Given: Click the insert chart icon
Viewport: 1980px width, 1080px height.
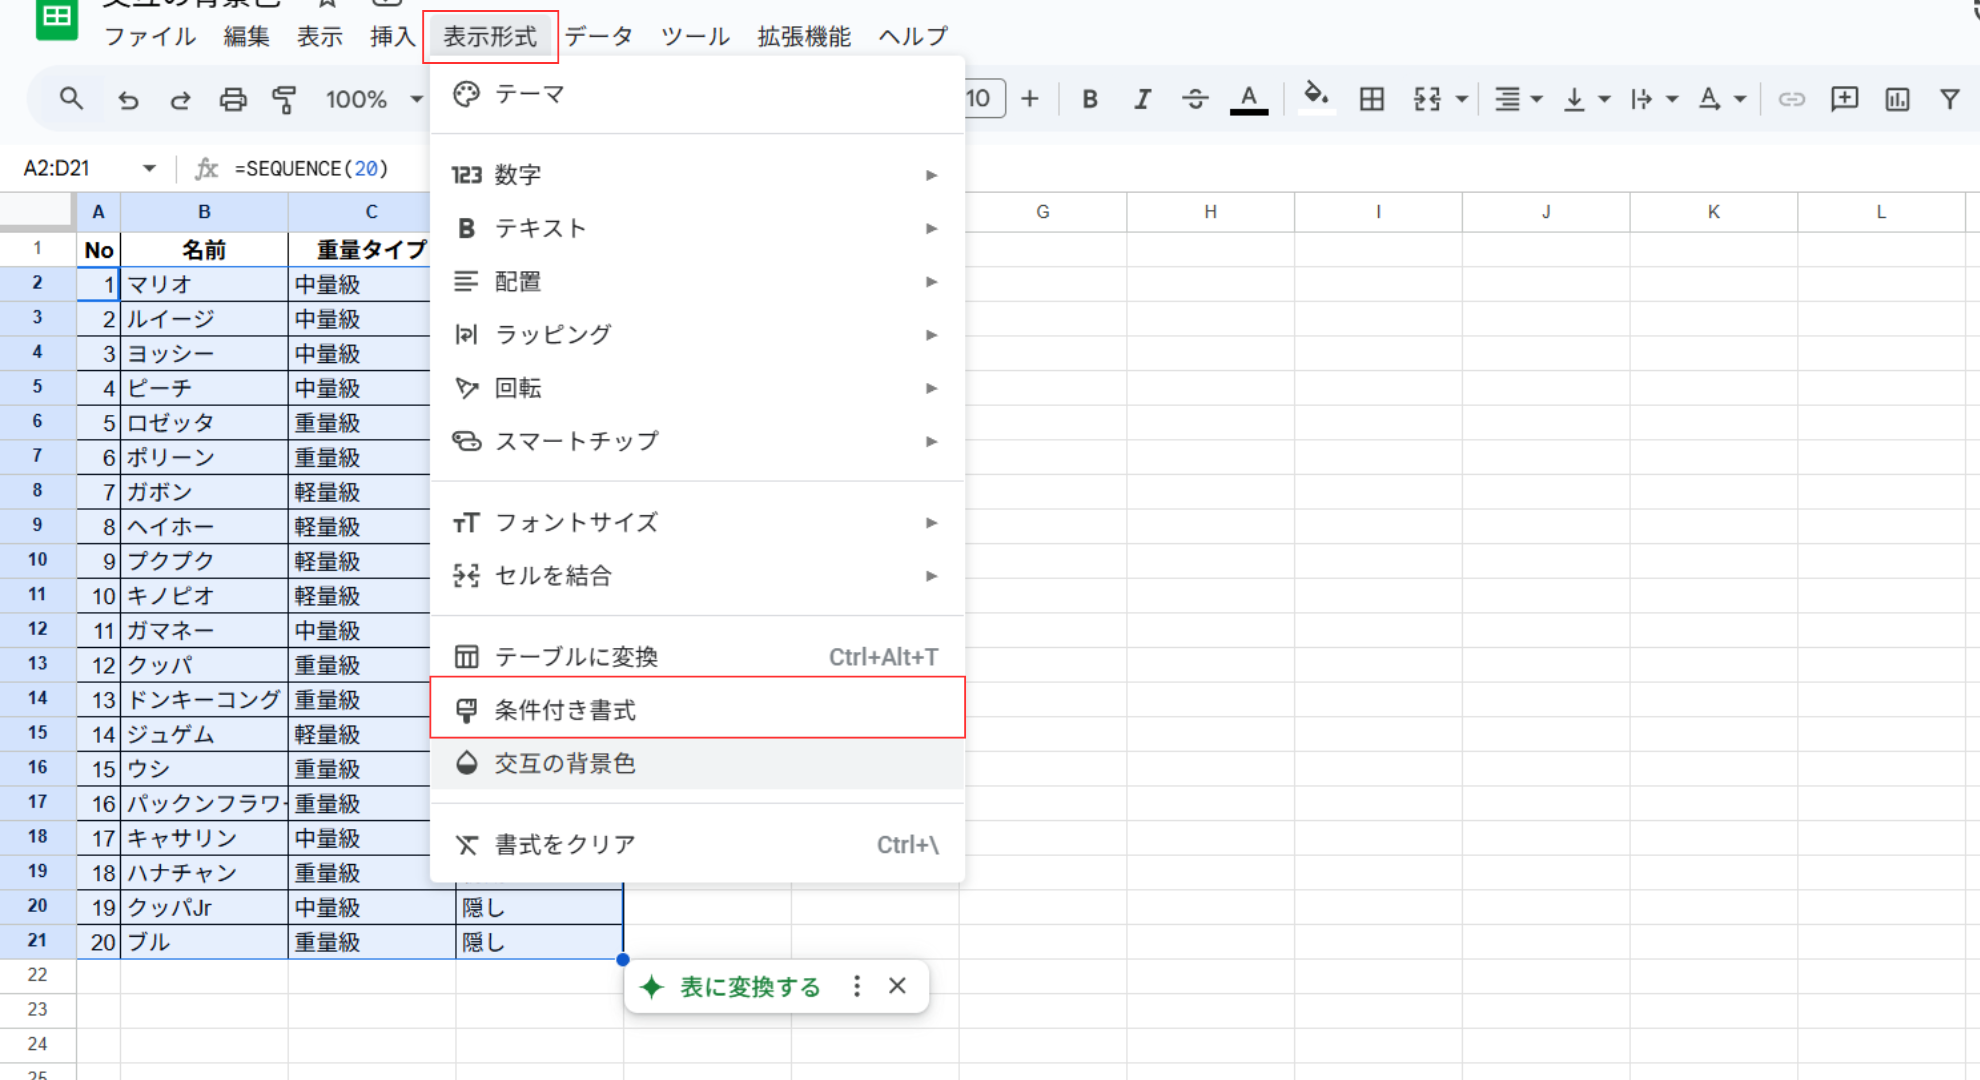Looking at the screenshot, I should click(x=1897, y=99).
